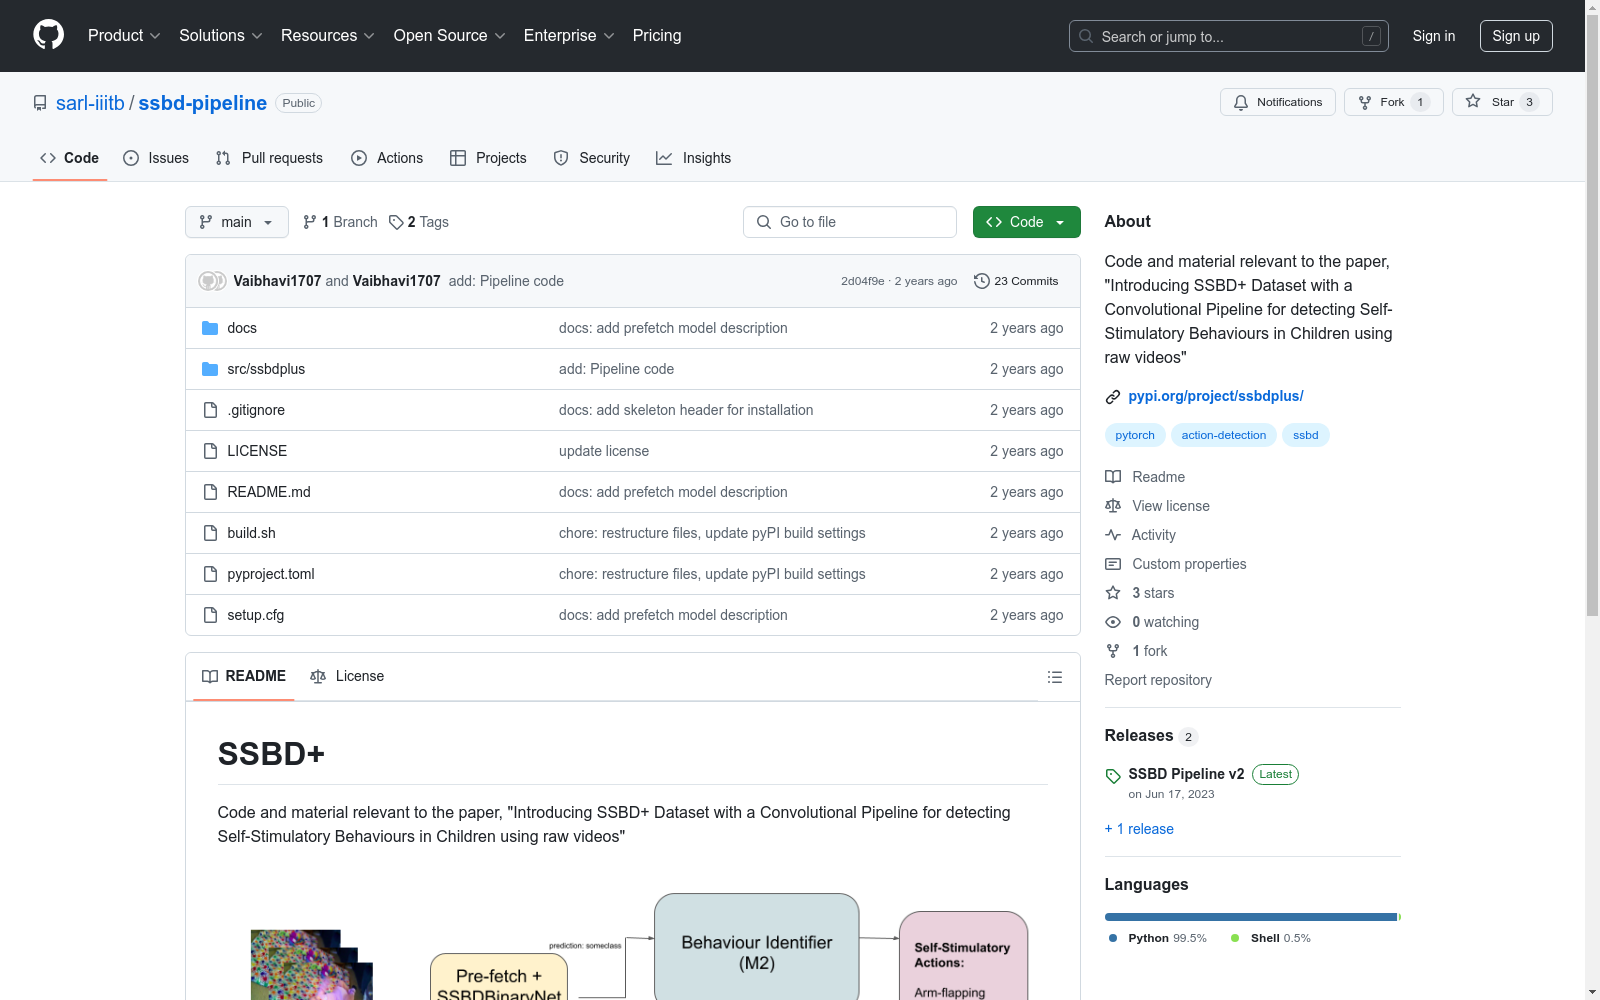Click the Activity pulse icon
The height and width of the screenshot is (1000, 1600).
click(x=1113, y=535)
